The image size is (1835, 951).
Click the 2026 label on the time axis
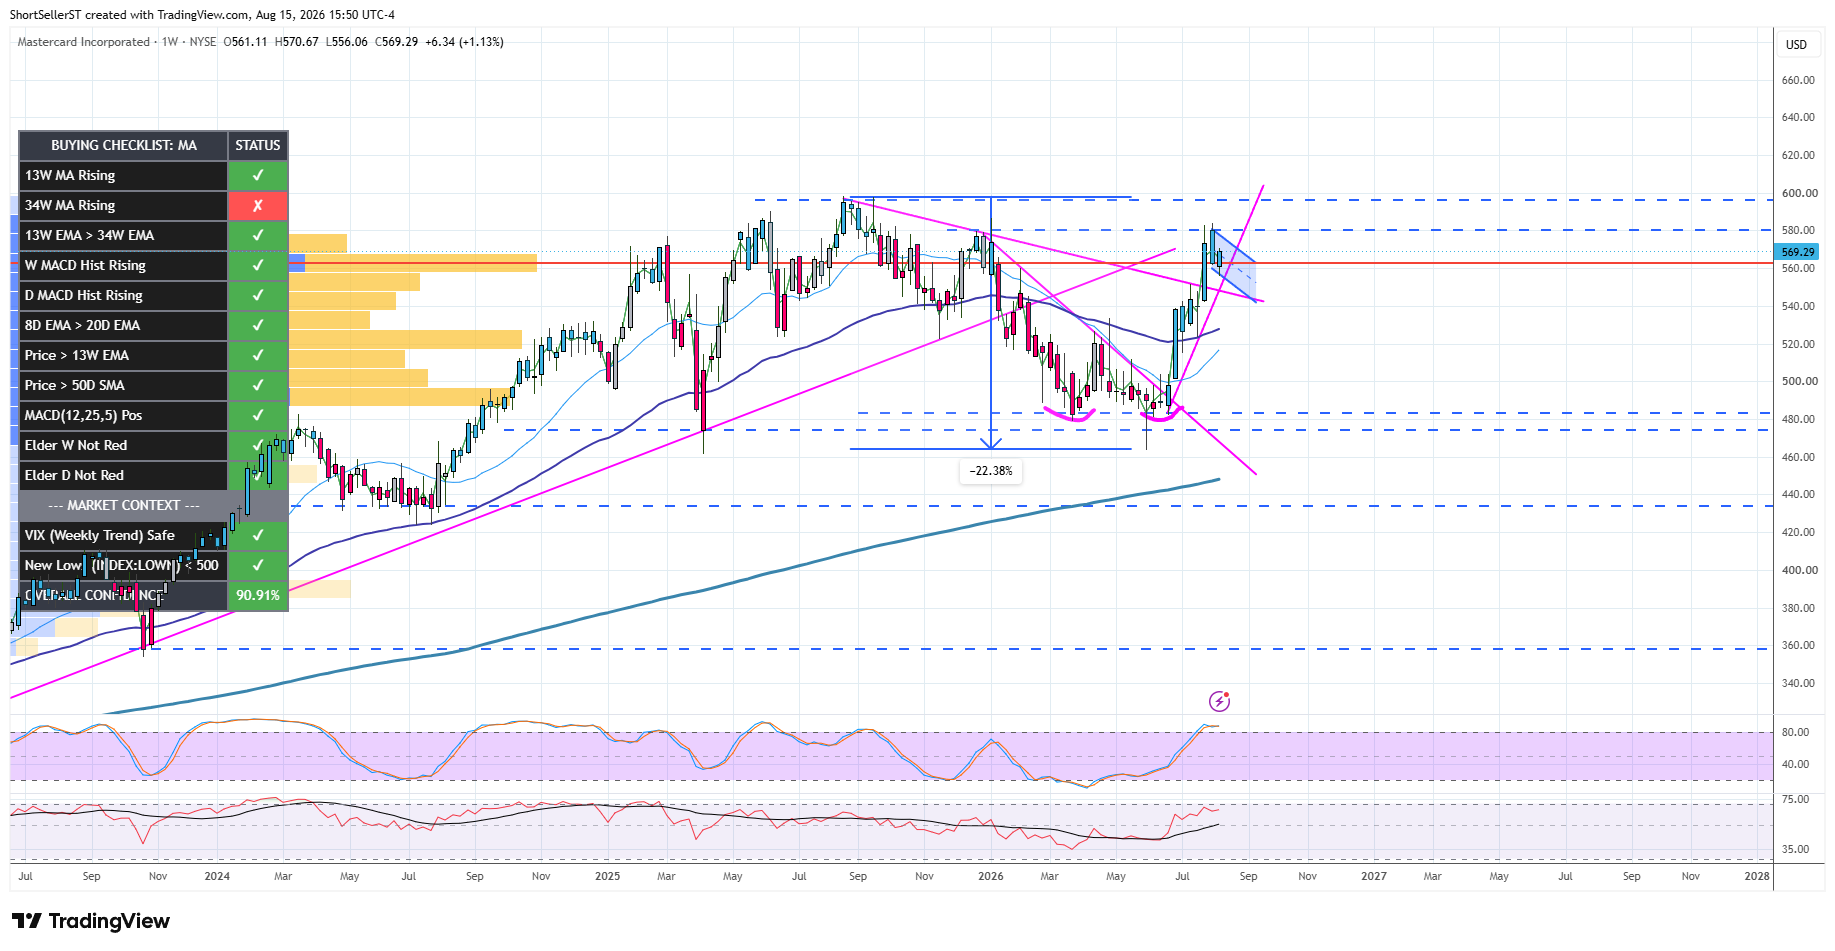(x=991, y=876)
